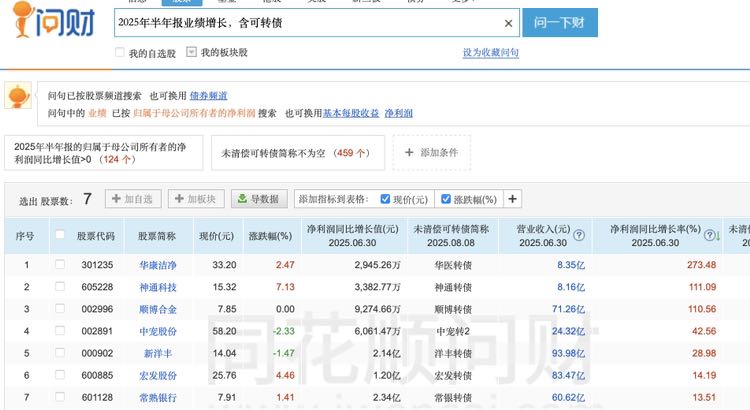The height and width of the screenshot is (410, 750).
Task: Open stock 顺博合金
Action: [158, 309]
